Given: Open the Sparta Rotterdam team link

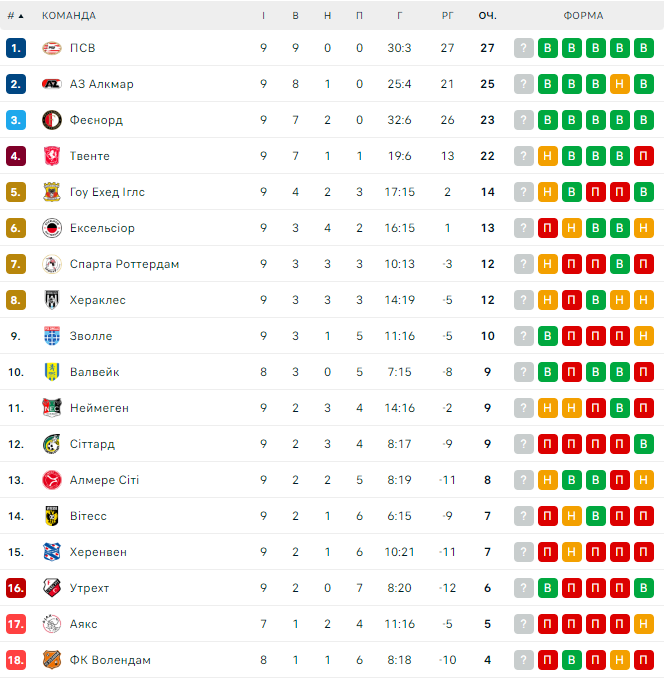Looking at the screenshot, I should pos(124,264).
